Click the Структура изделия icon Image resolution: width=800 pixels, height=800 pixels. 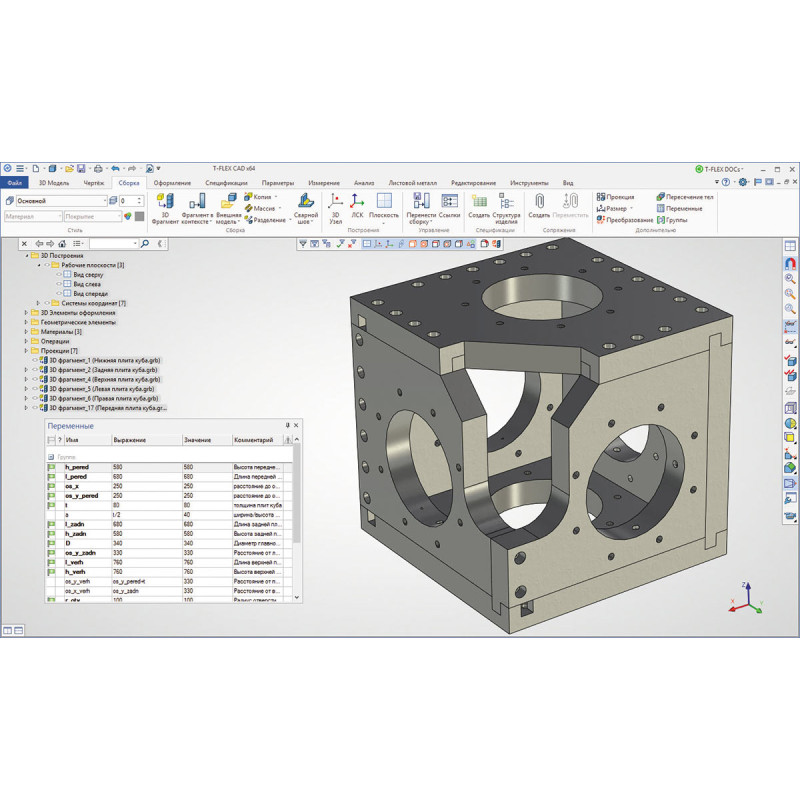click(x=507, y=202)
